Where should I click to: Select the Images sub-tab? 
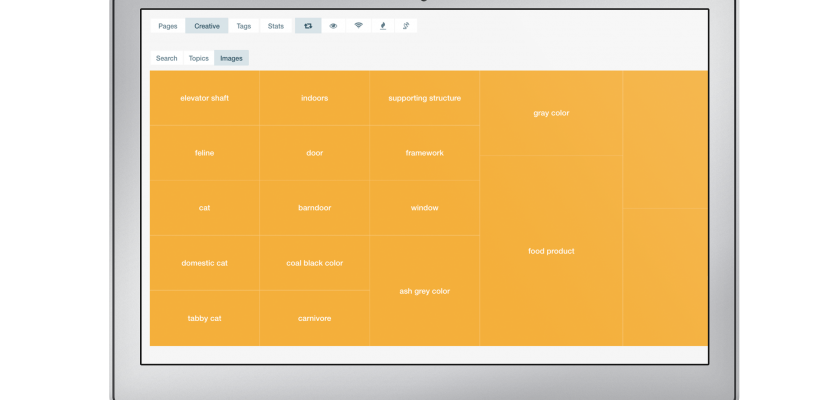[231, 58]
